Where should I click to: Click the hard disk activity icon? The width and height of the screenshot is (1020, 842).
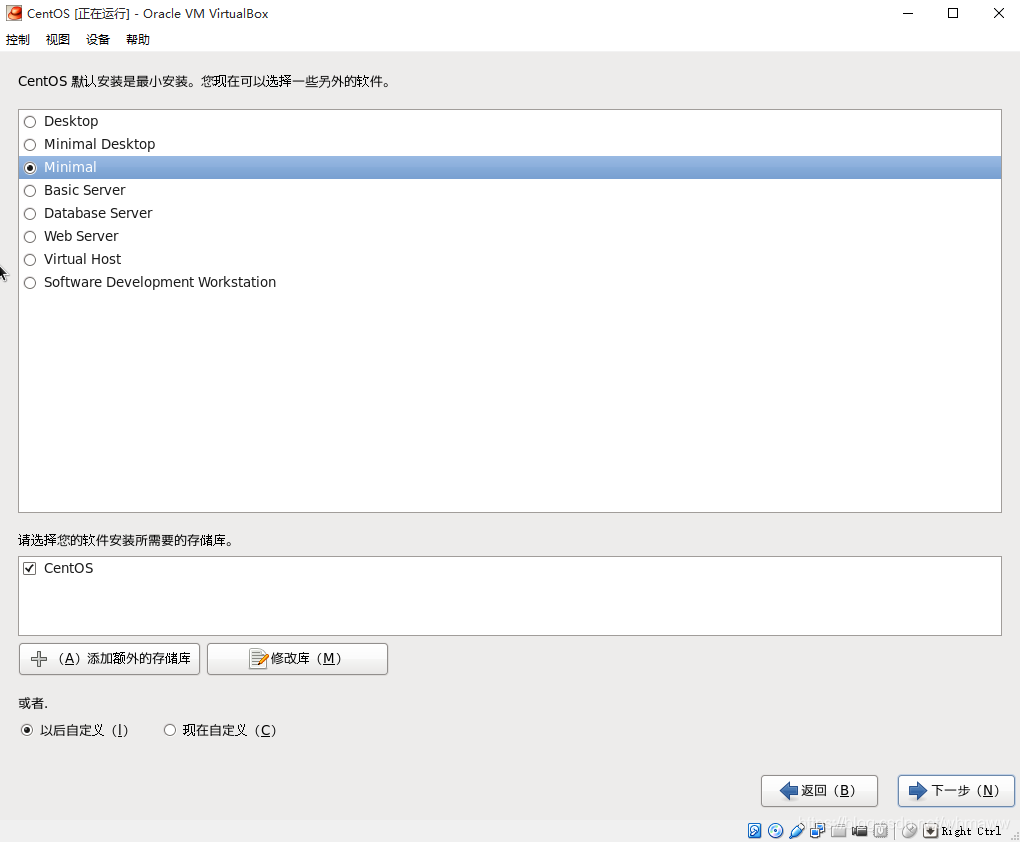coord(755,830)
